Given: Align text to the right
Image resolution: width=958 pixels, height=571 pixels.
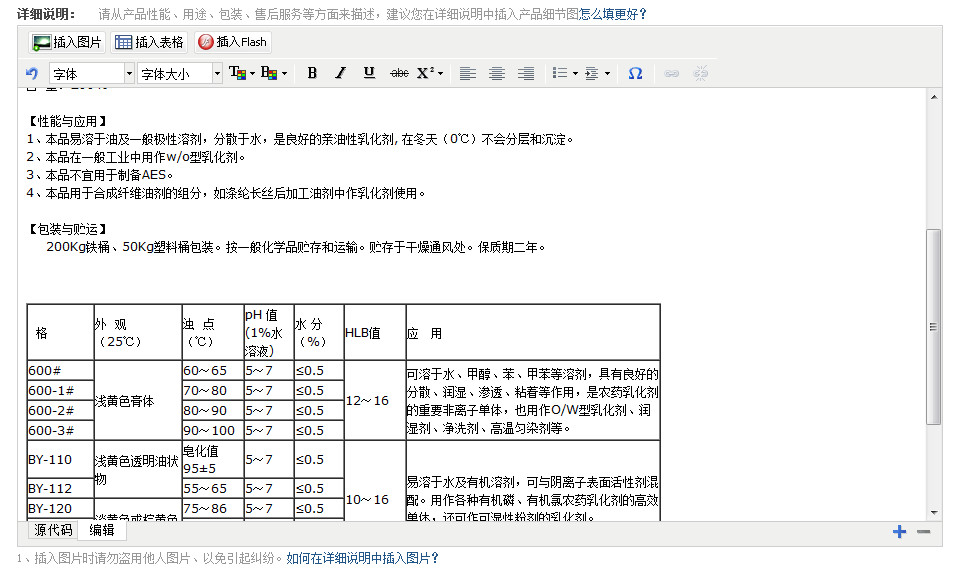Looking at the screenshot, I should (525, 73).
